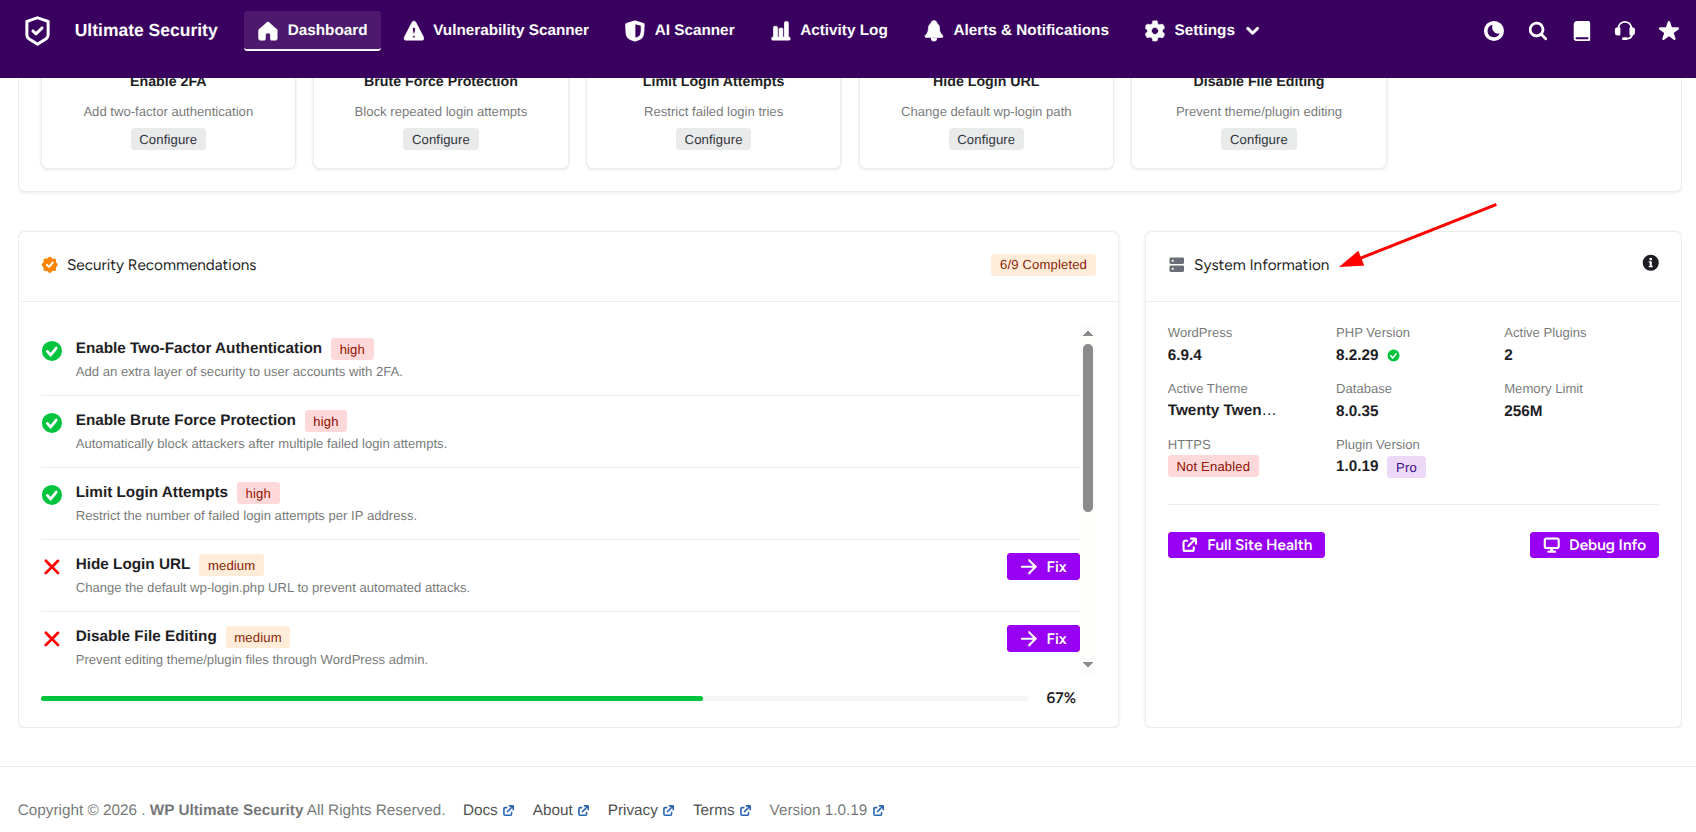
Task: Open Alerts & Notifications tab
Action: coord(1016,31)
